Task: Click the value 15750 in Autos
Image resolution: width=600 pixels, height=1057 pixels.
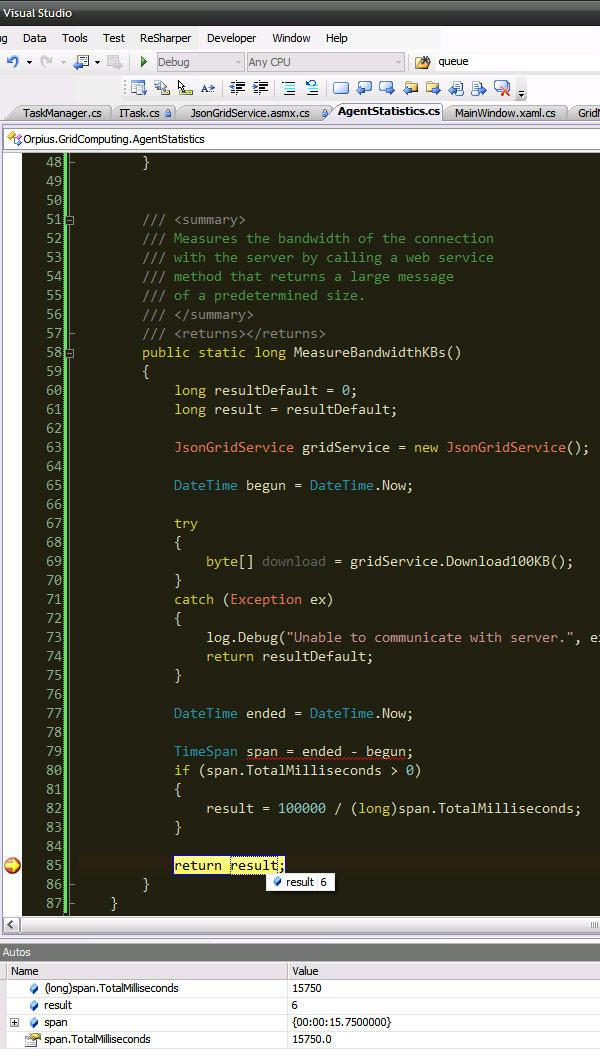Action: pyautogui.click(x=307, y=988)
